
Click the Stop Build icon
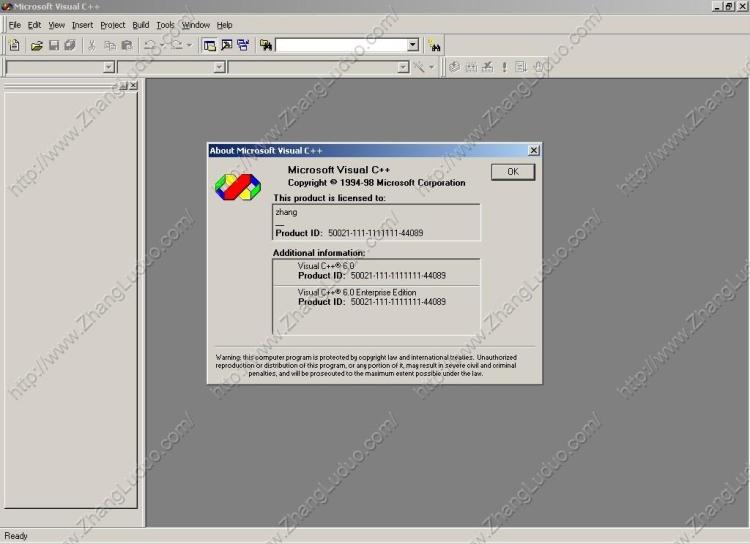[487, 67]
